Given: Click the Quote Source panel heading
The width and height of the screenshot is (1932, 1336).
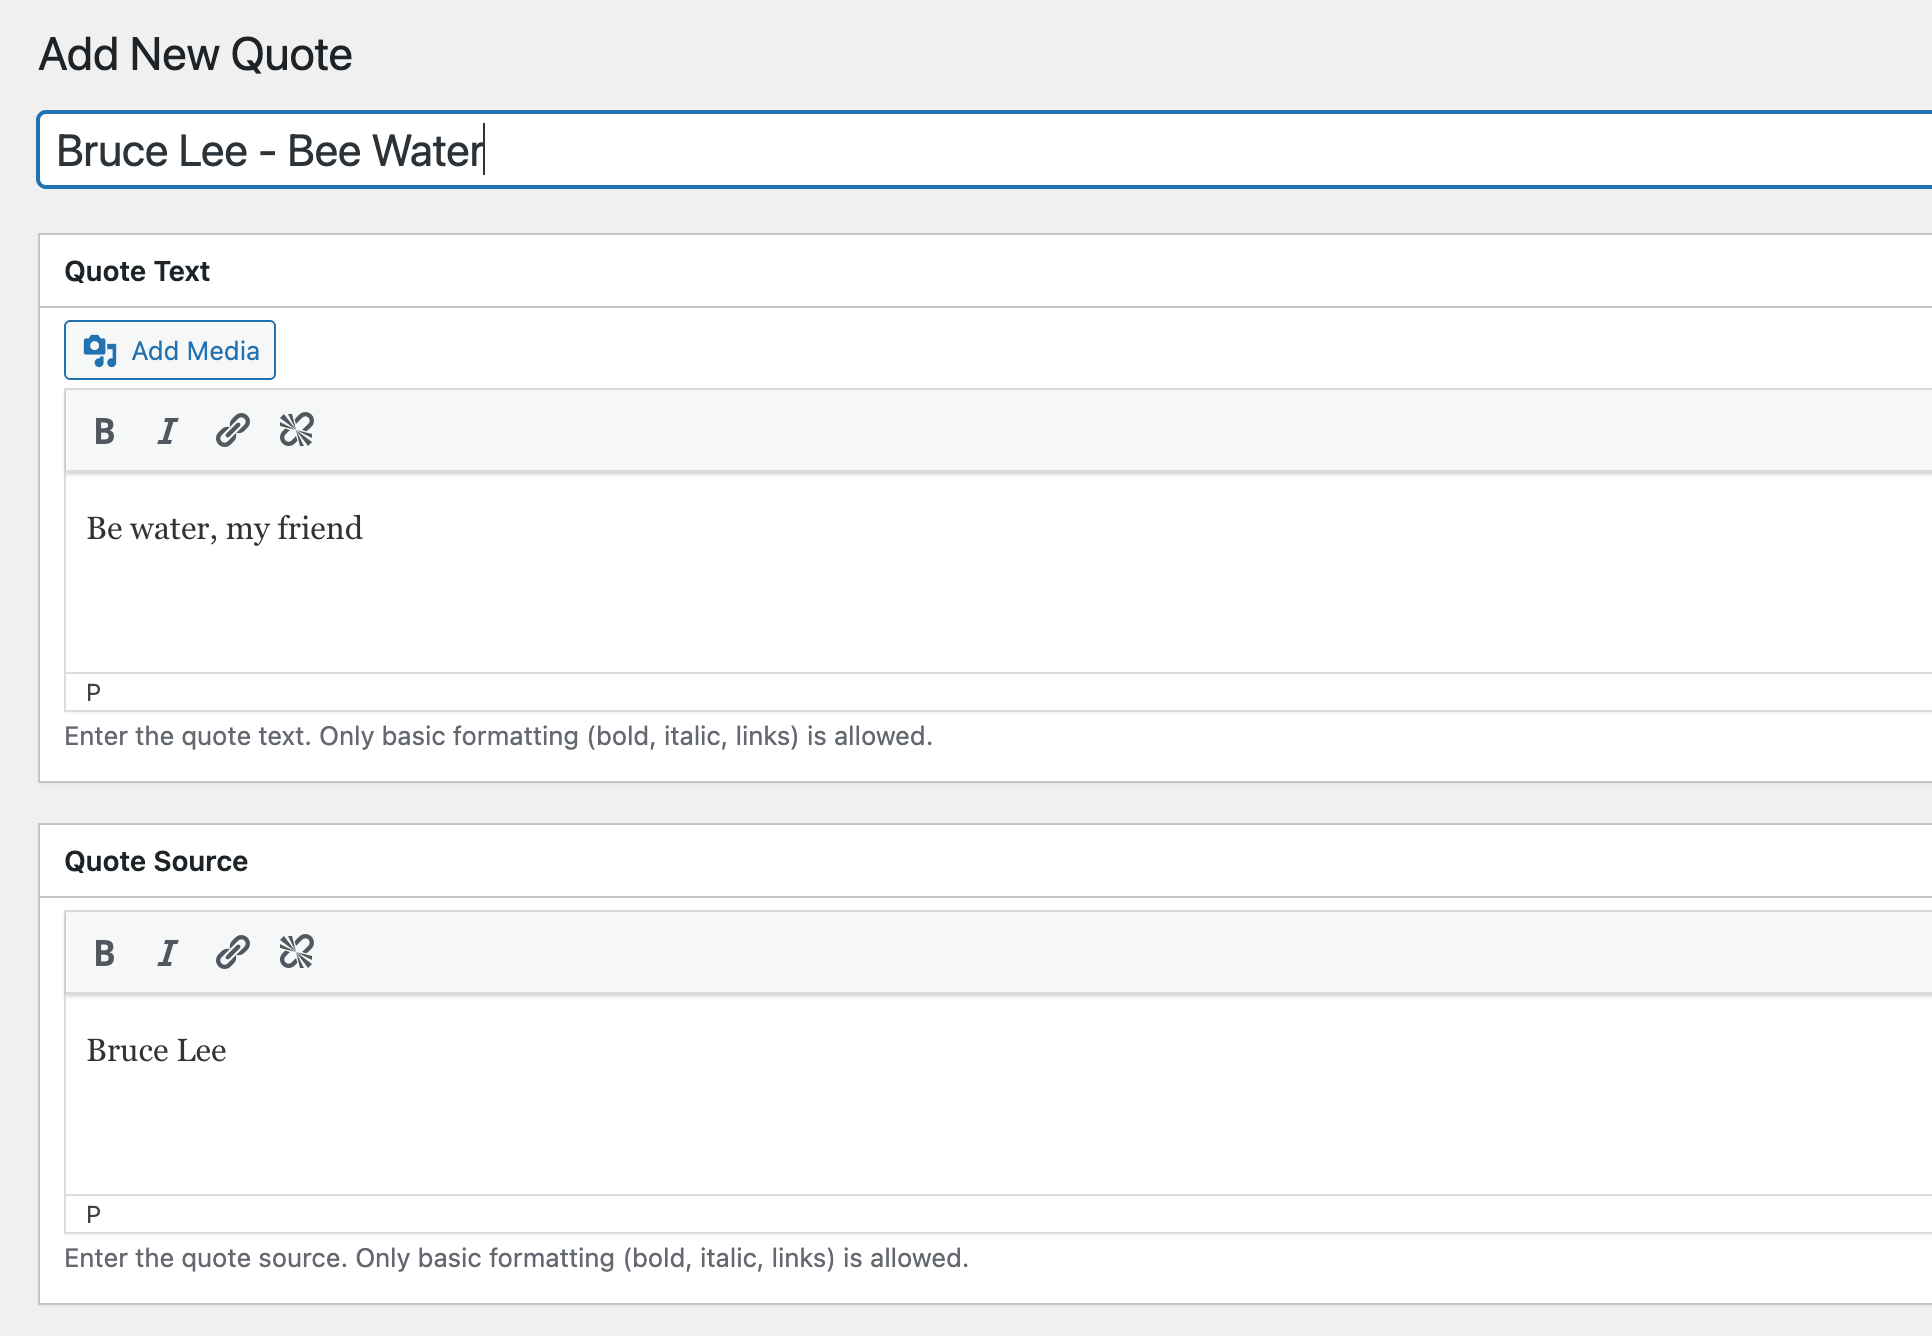Looking at the screenshot, I should pos(156,861).
